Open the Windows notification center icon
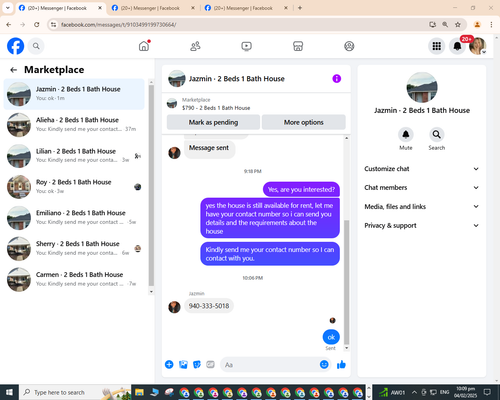The width and height of the screenshot is (500, 400). coord(487,392)
